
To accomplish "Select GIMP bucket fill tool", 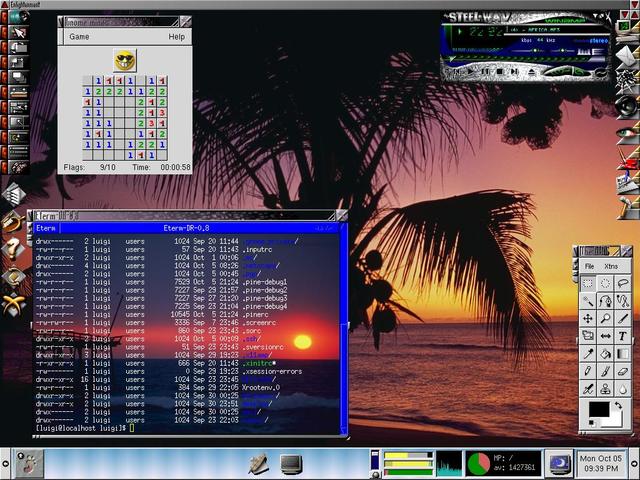I will point(605,353).
